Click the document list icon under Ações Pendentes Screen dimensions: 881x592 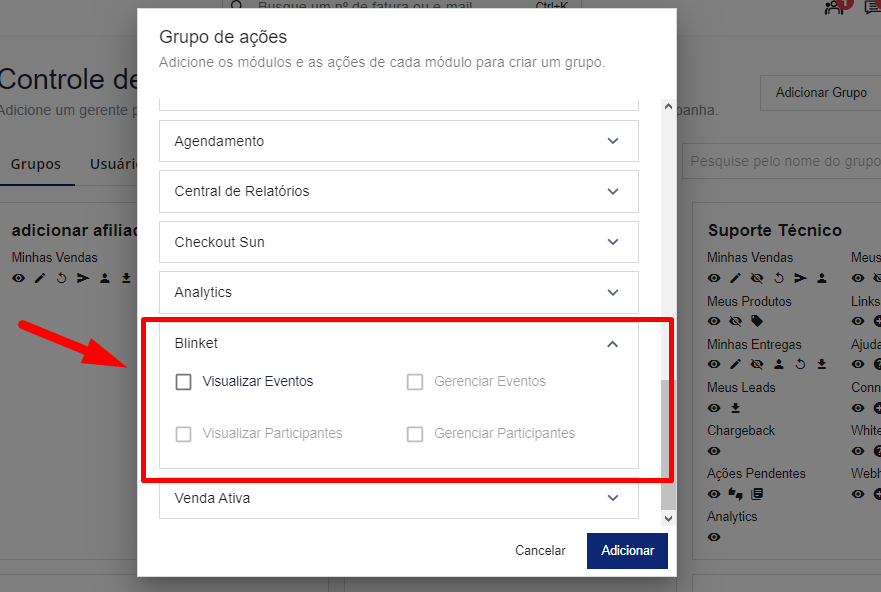(x=757, y=494)
